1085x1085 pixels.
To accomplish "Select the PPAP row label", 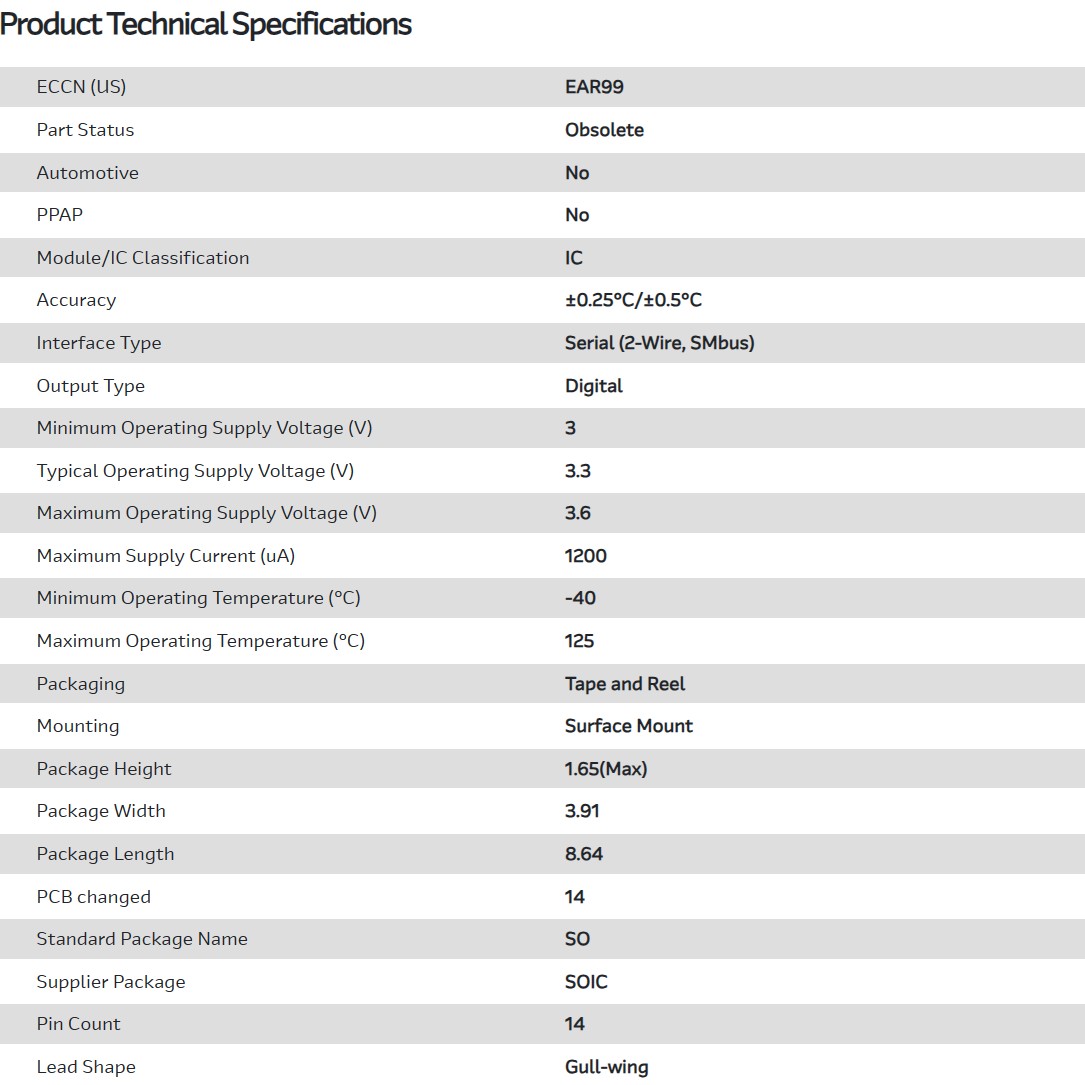I will (60, 215).
